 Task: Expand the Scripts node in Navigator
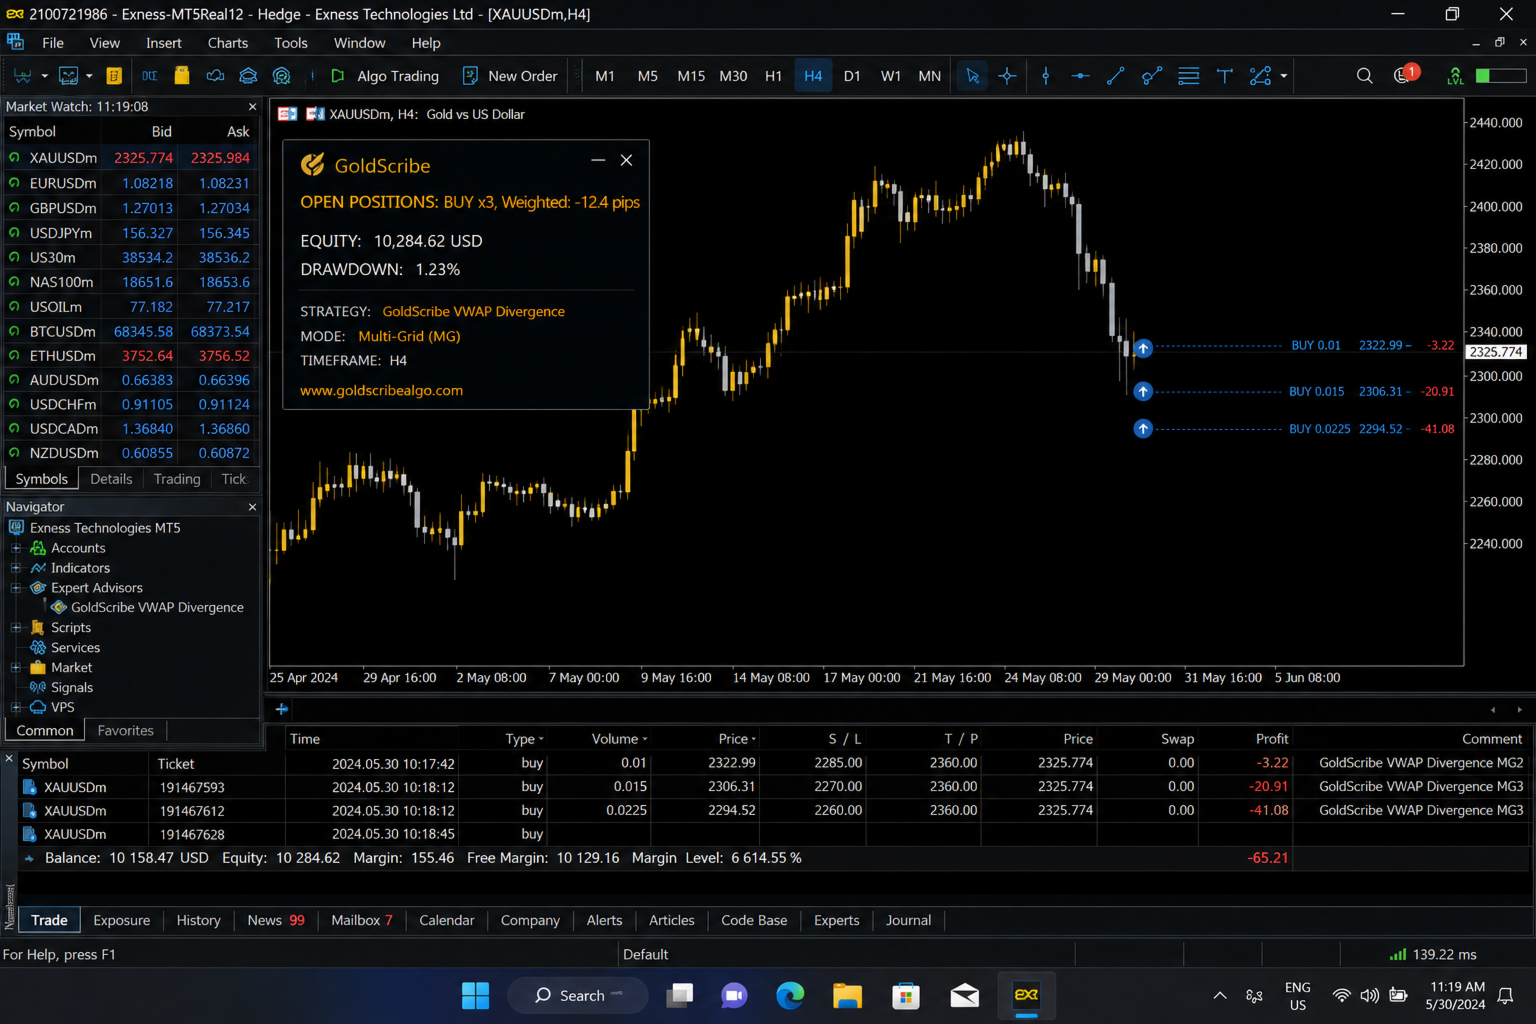[16, 628]
